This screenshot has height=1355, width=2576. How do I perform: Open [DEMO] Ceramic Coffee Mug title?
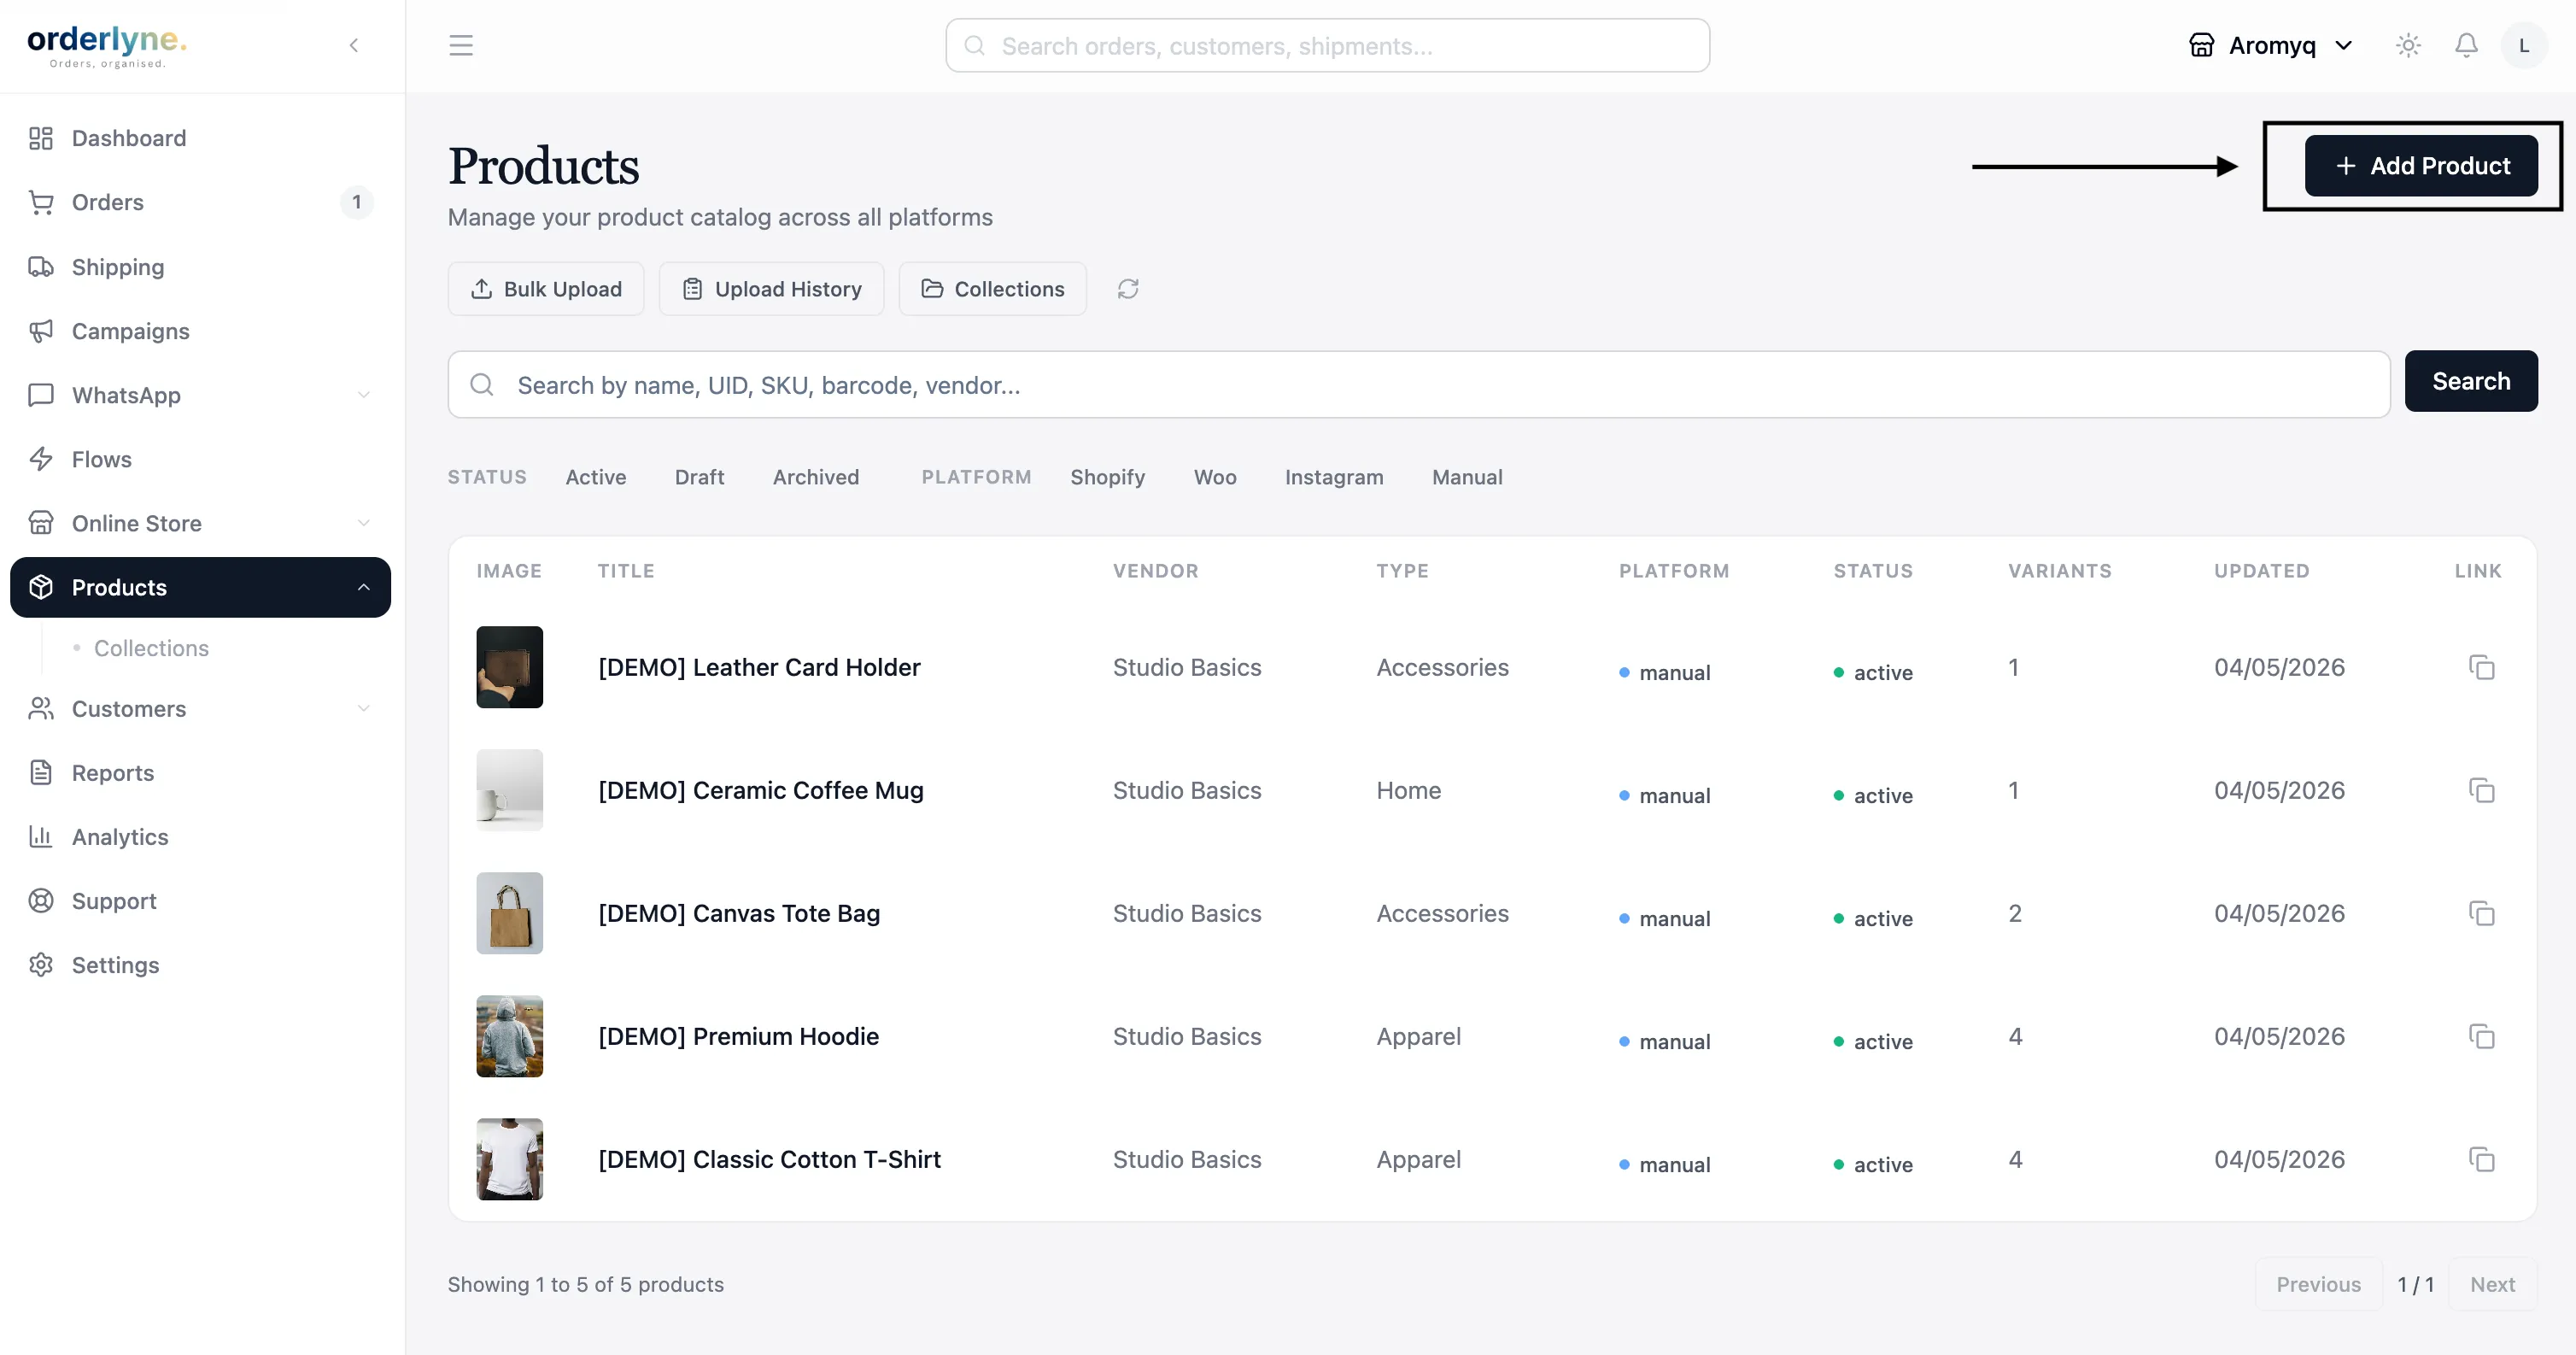(x=761, y=790)
